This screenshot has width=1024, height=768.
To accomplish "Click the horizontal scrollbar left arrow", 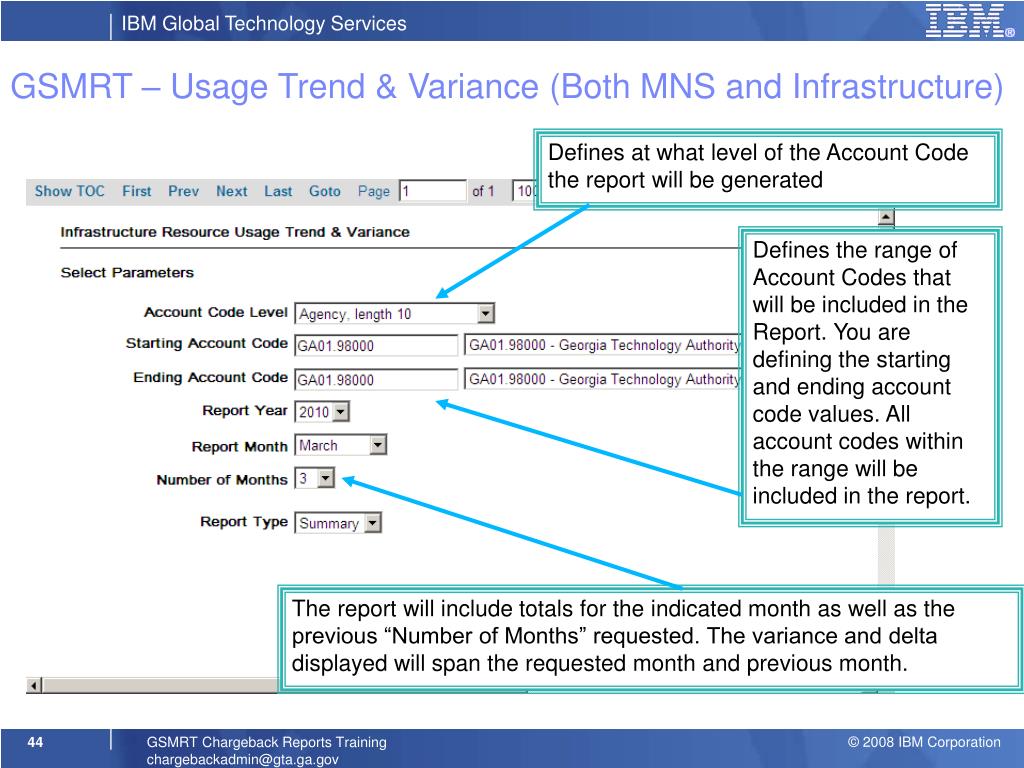I will tap(34, 685).
